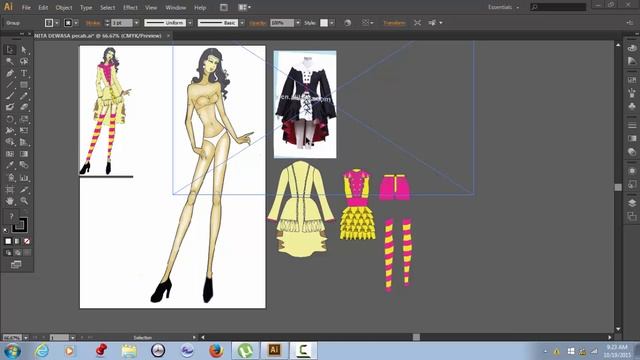640x360 pixels.
Task: Apply solid Color mode below swatches
Action: coord(8,241)
